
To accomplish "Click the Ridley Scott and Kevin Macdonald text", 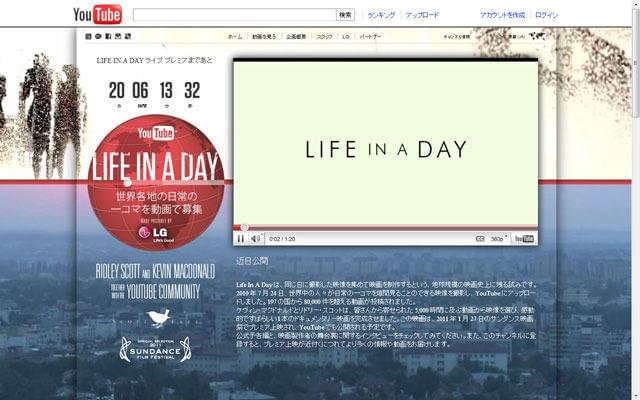I will coord(155,271).
